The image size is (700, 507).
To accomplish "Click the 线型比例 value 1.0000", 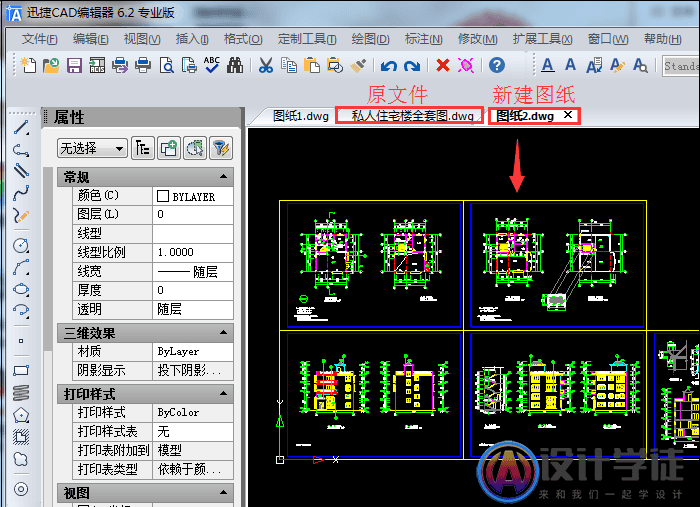I will 193,253.
